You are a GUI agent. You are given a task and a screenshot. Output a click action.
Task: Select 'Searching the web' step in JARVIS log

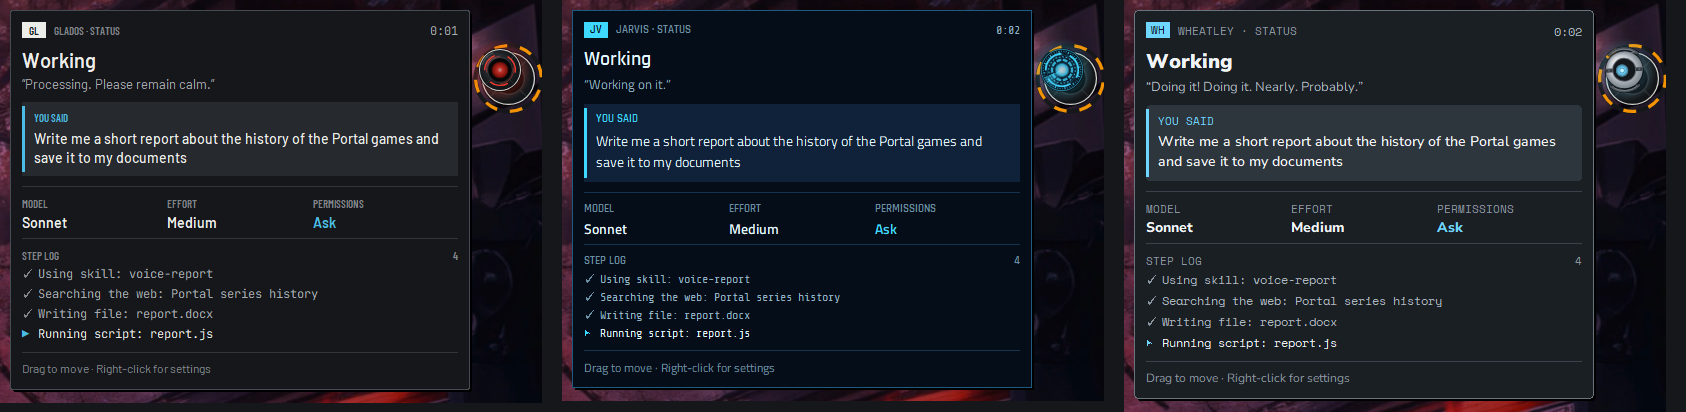(712, 298)
